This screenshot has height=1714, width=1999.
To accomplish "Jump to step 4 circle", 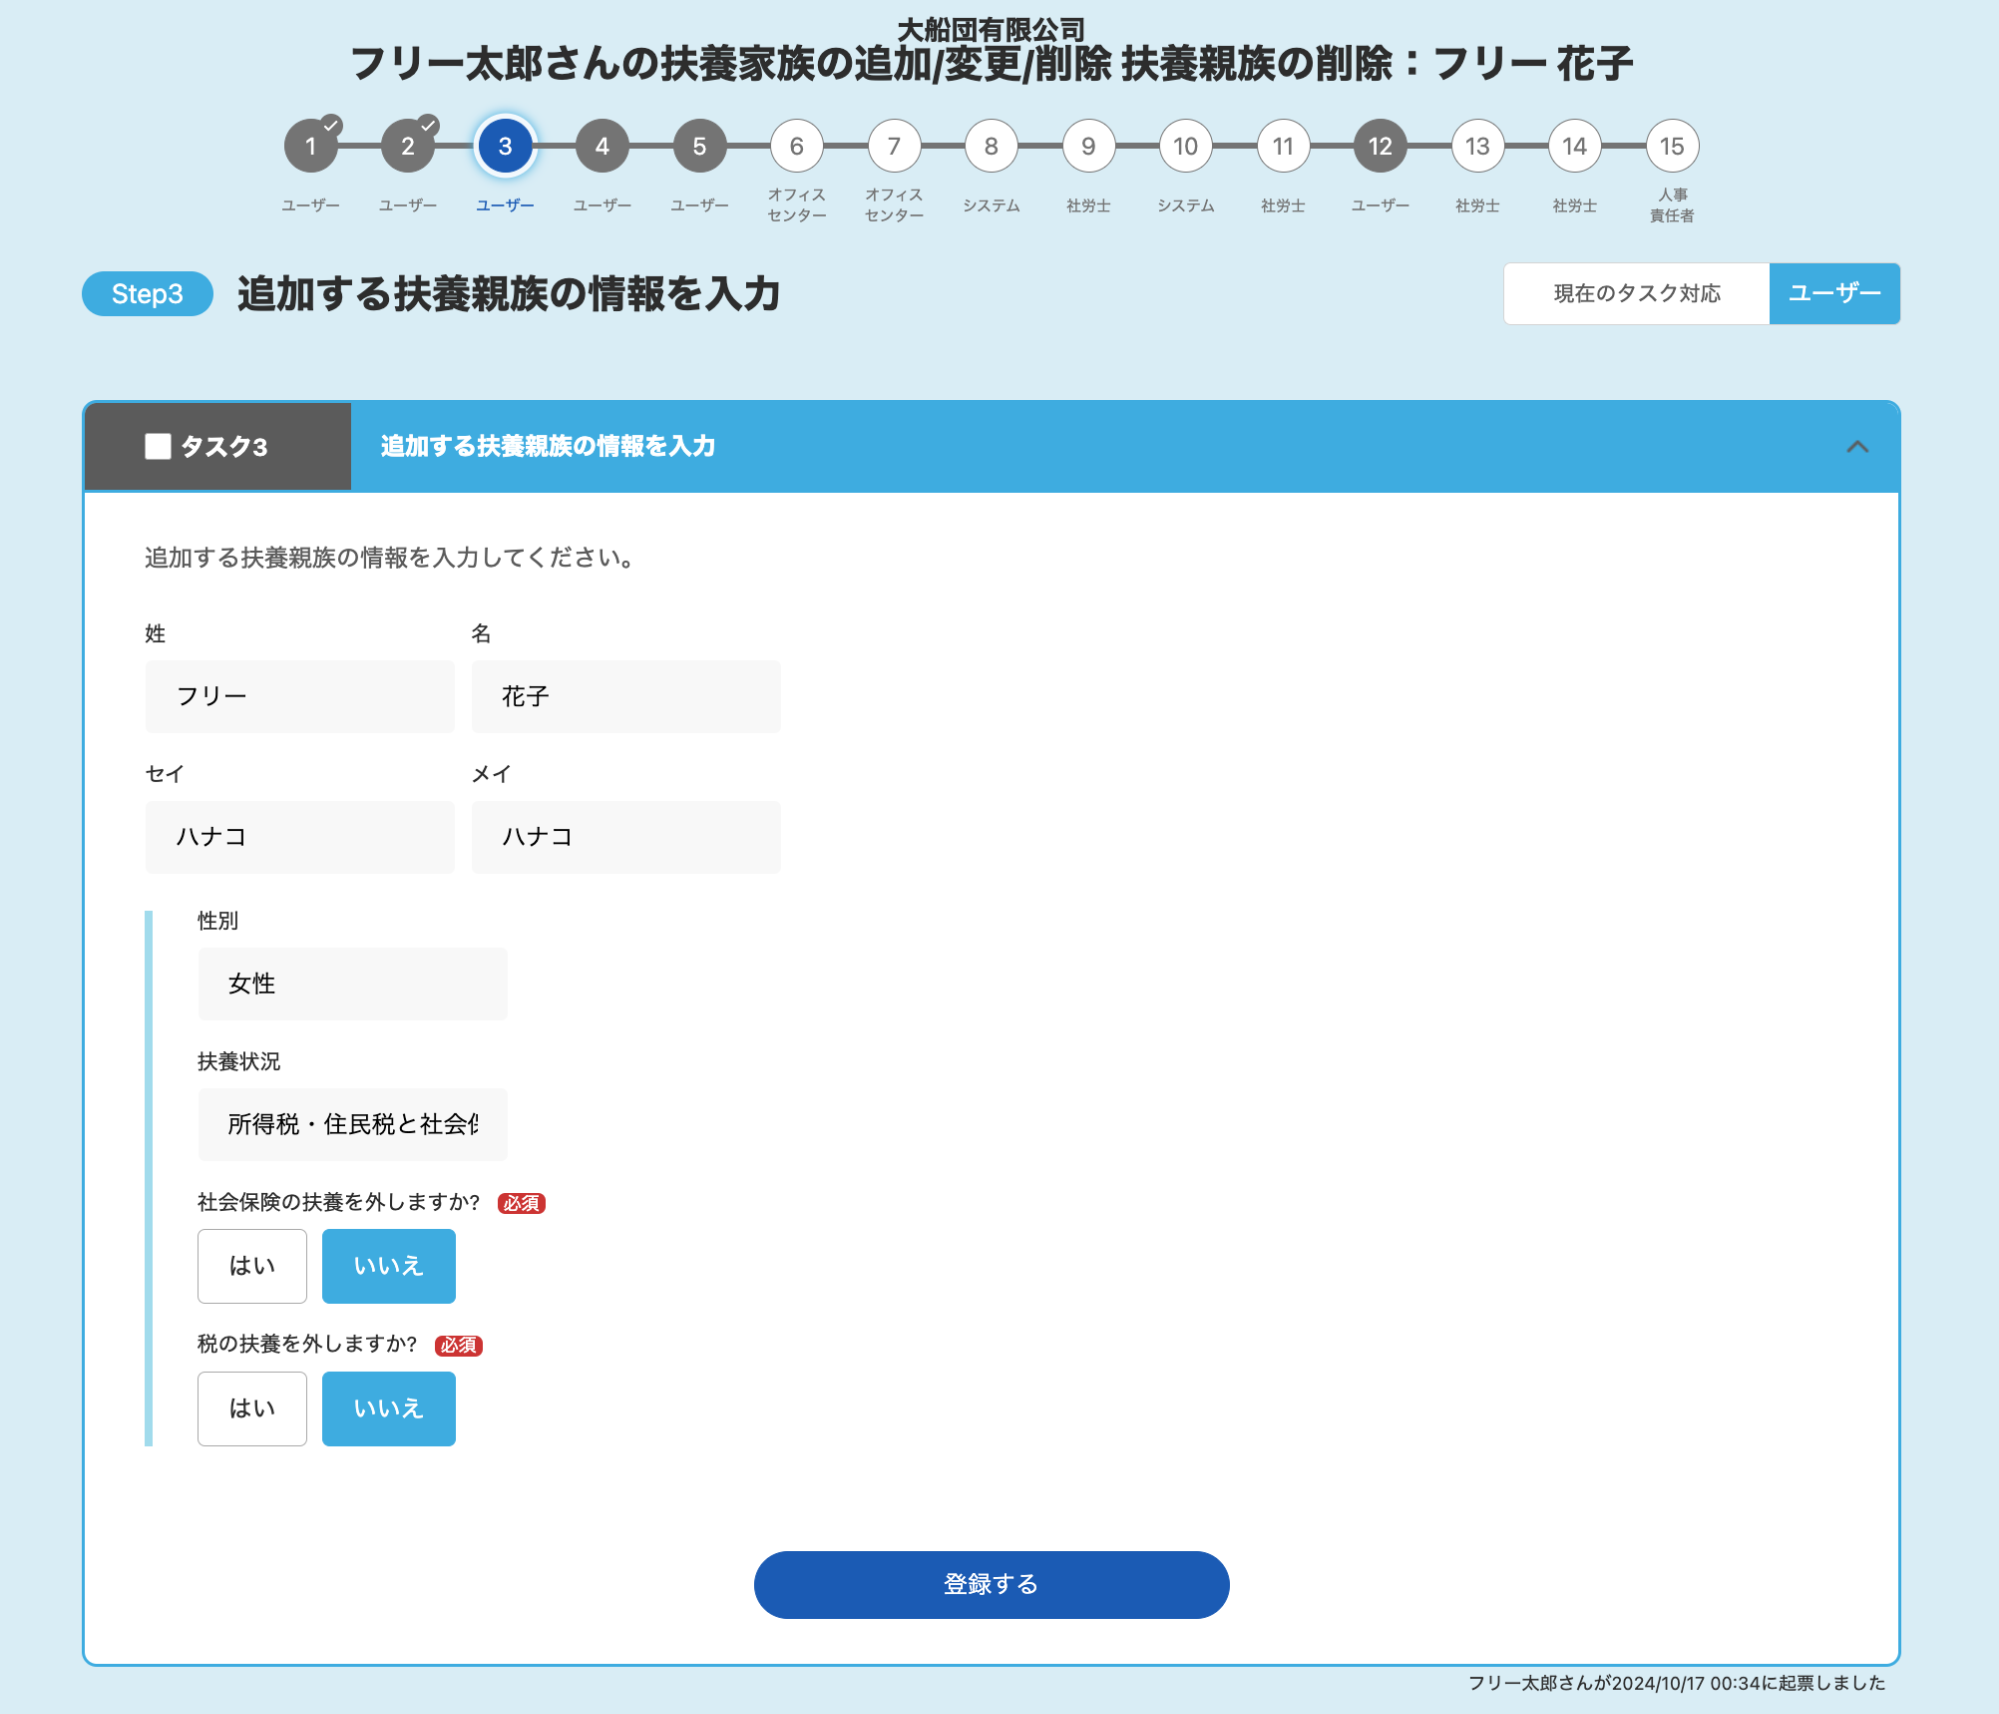I will (x=602, y=146).
